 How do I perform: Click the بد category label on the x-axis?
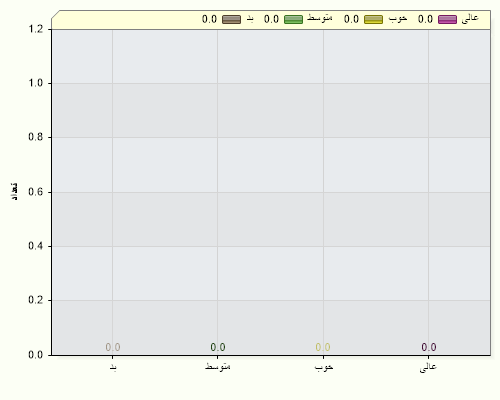pyautogui.click(x=113, y=368)
